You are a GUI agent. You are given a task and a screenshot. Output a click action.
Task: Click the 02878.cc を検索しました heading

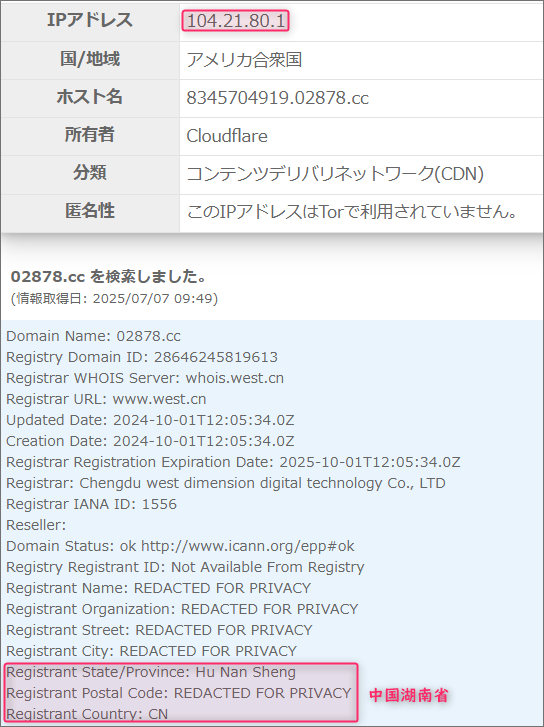[109, 277]
